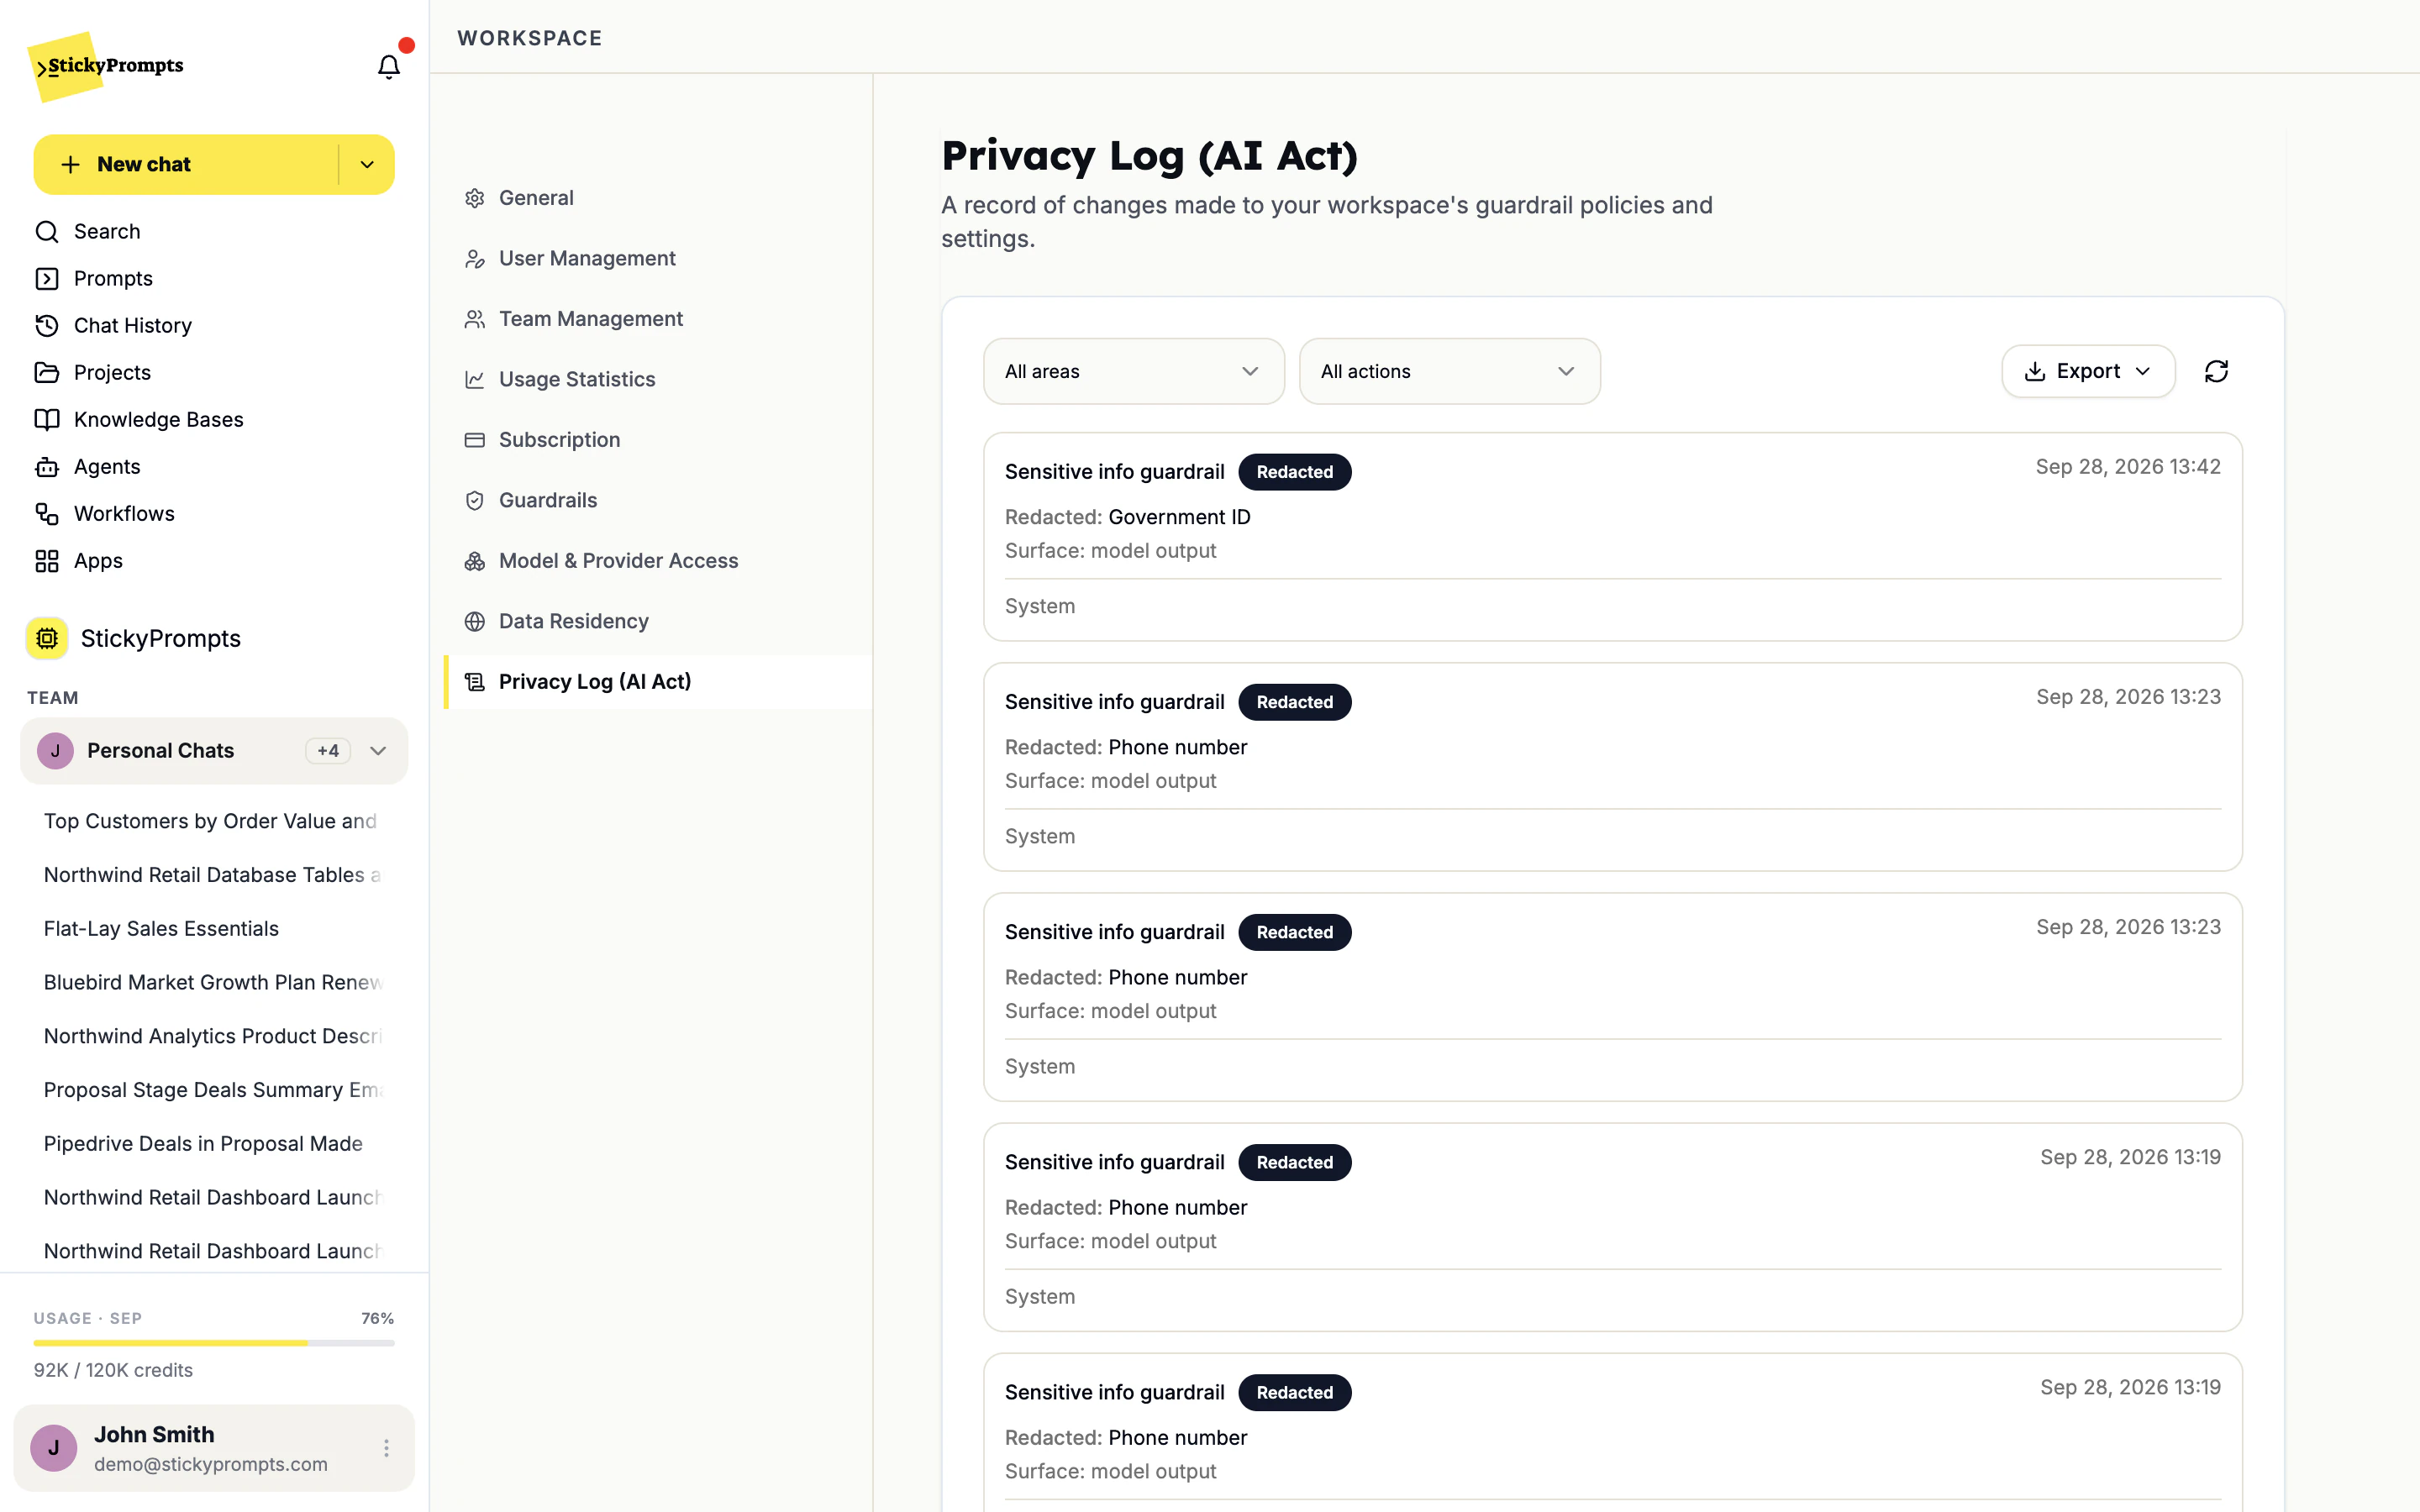The width and height of the screenshot is (2420, 1512).
Task: Open Top Customers by Order Value chat
Action: coord(213,821)
